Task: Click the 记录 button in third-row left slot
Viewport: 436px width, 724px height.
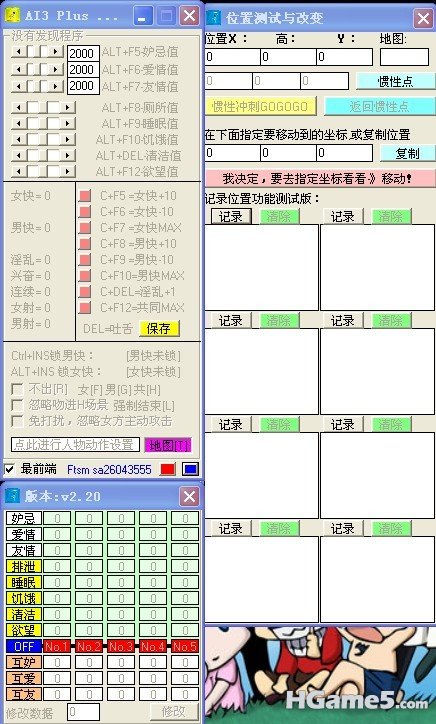Action: point(231,424)
